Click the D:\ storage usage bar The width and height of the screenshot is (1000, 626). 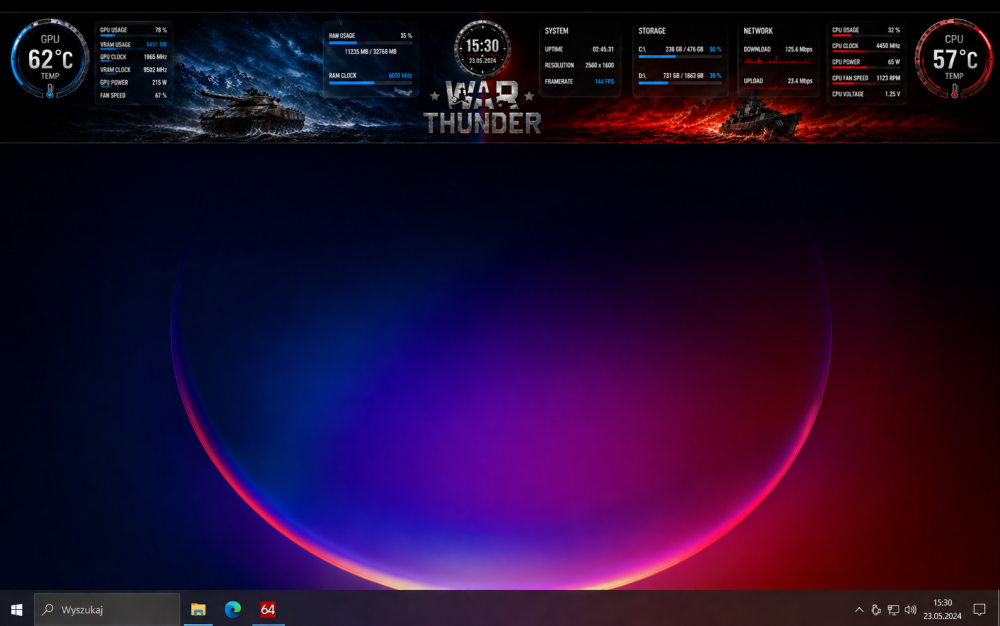[679, 83]
